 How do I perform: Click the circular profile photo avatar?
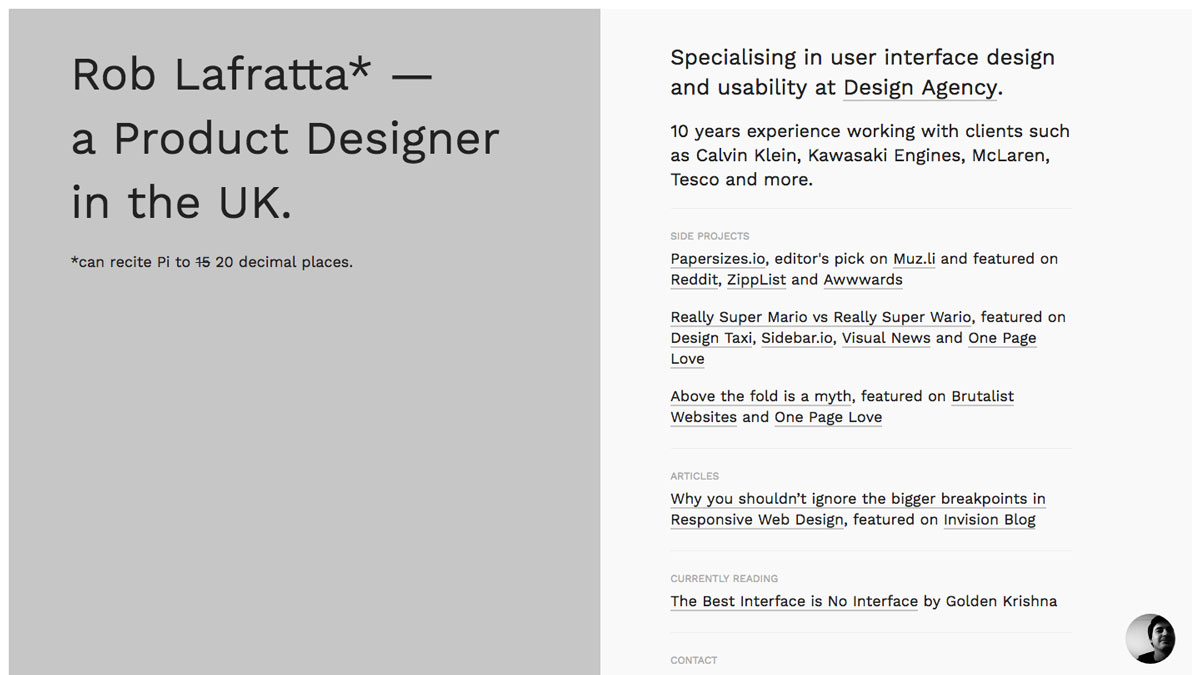(x=1149, y=638)
